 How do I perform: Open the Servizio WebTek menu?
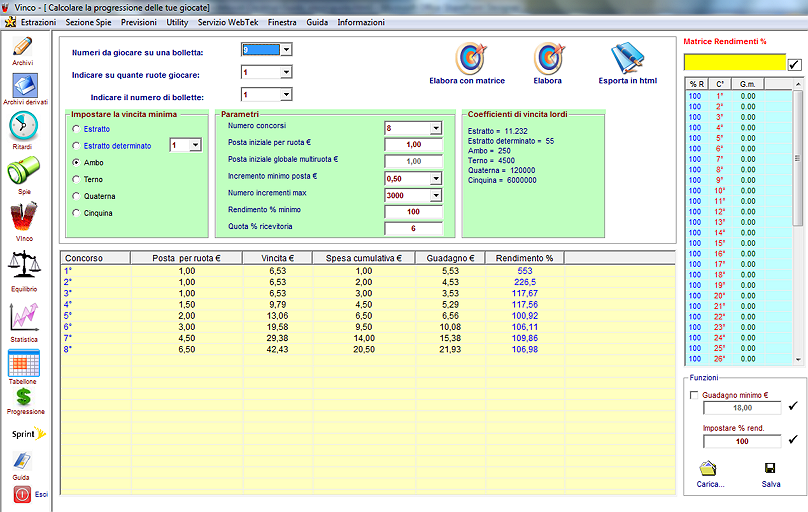coord(228,22)
